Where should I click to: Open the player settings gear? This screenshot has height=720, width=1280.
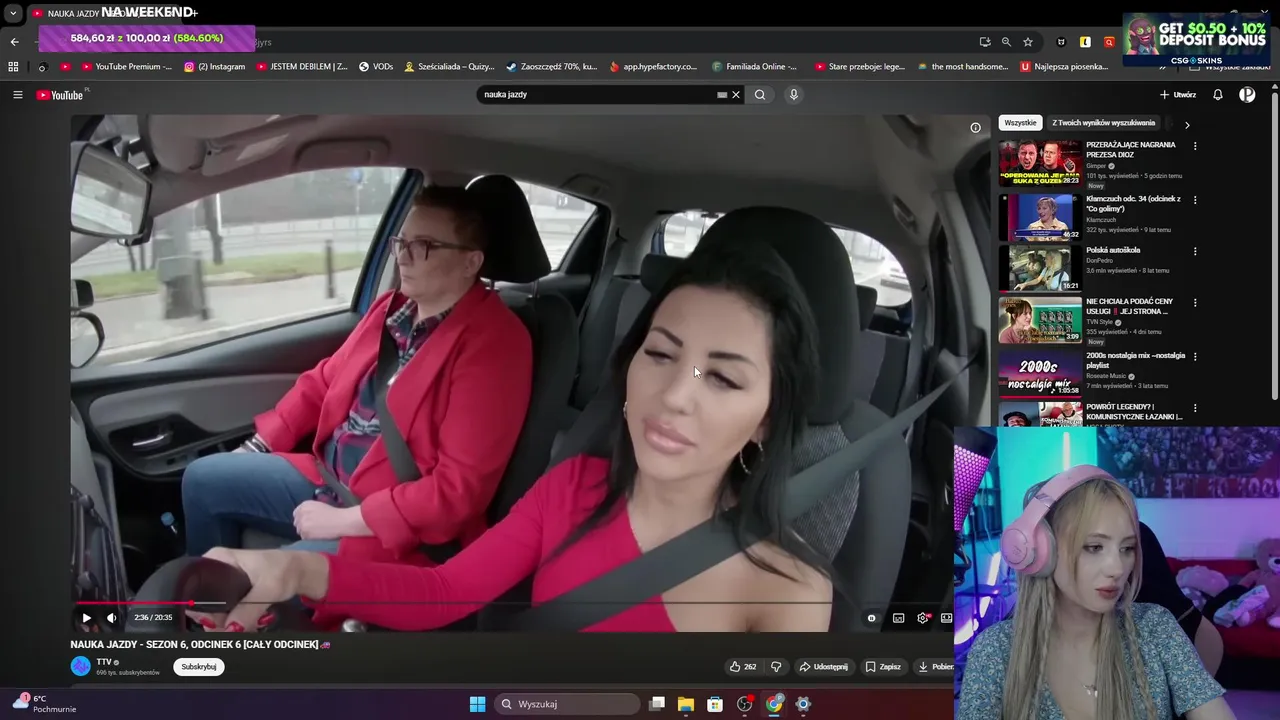coord(923,618)
